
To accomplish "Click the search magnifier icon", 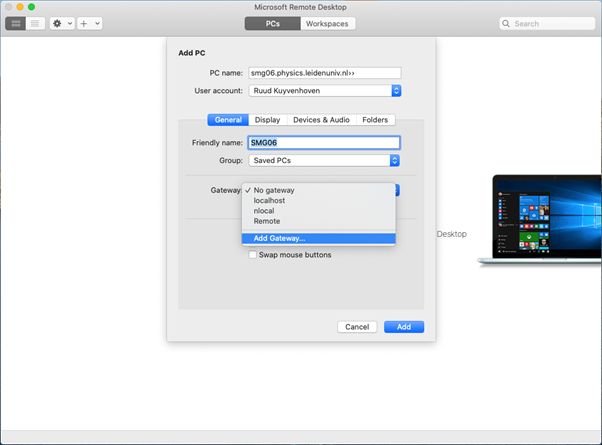I will coord(505,23).
